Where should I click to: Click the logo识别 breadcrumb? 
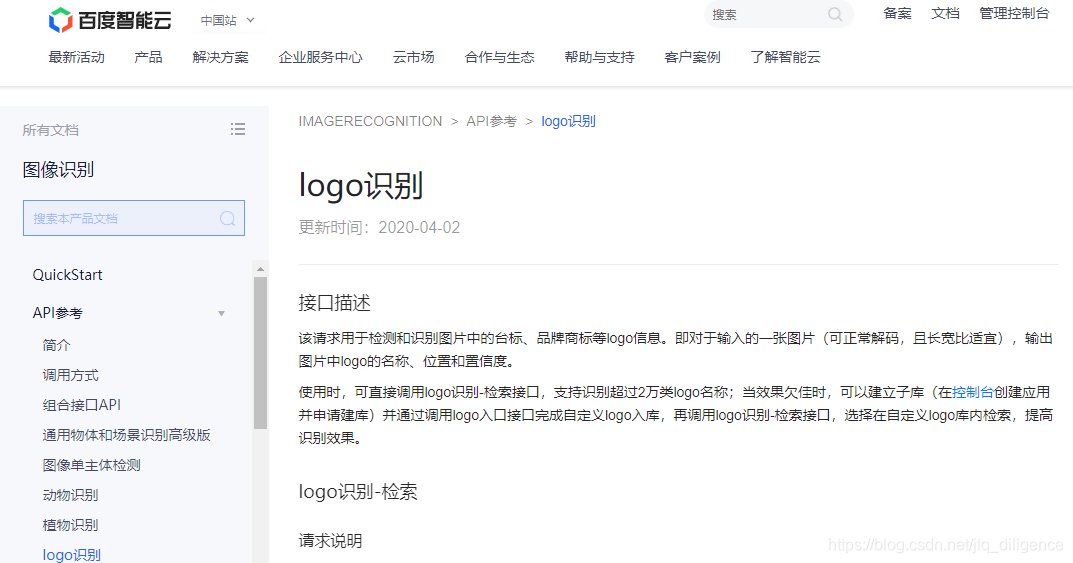point(568,121)
